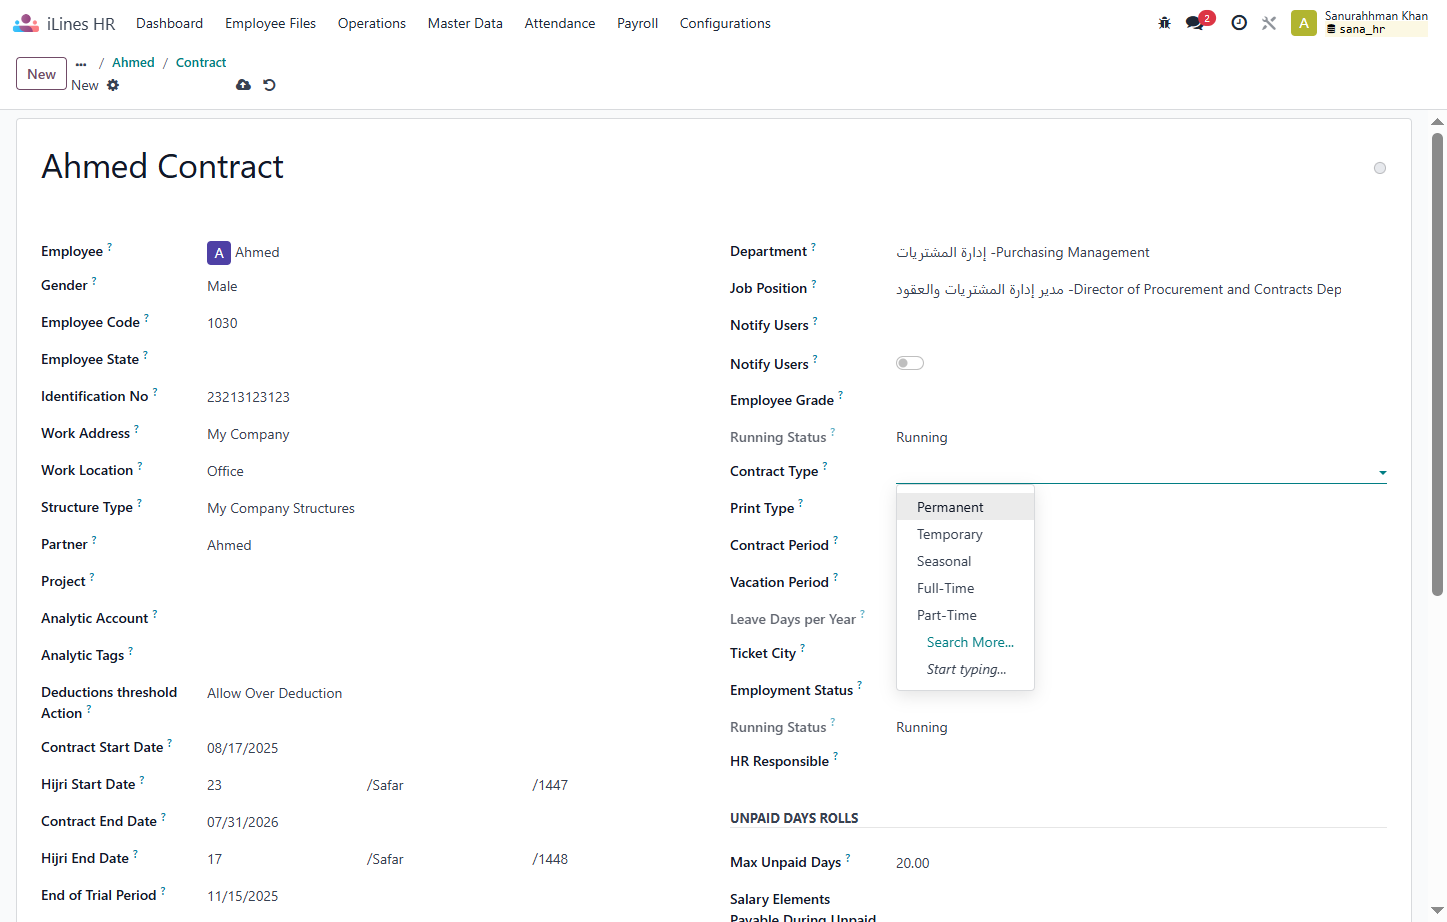Click the Ahmed employee avatar badge
1447x922 pixels.
219,253
